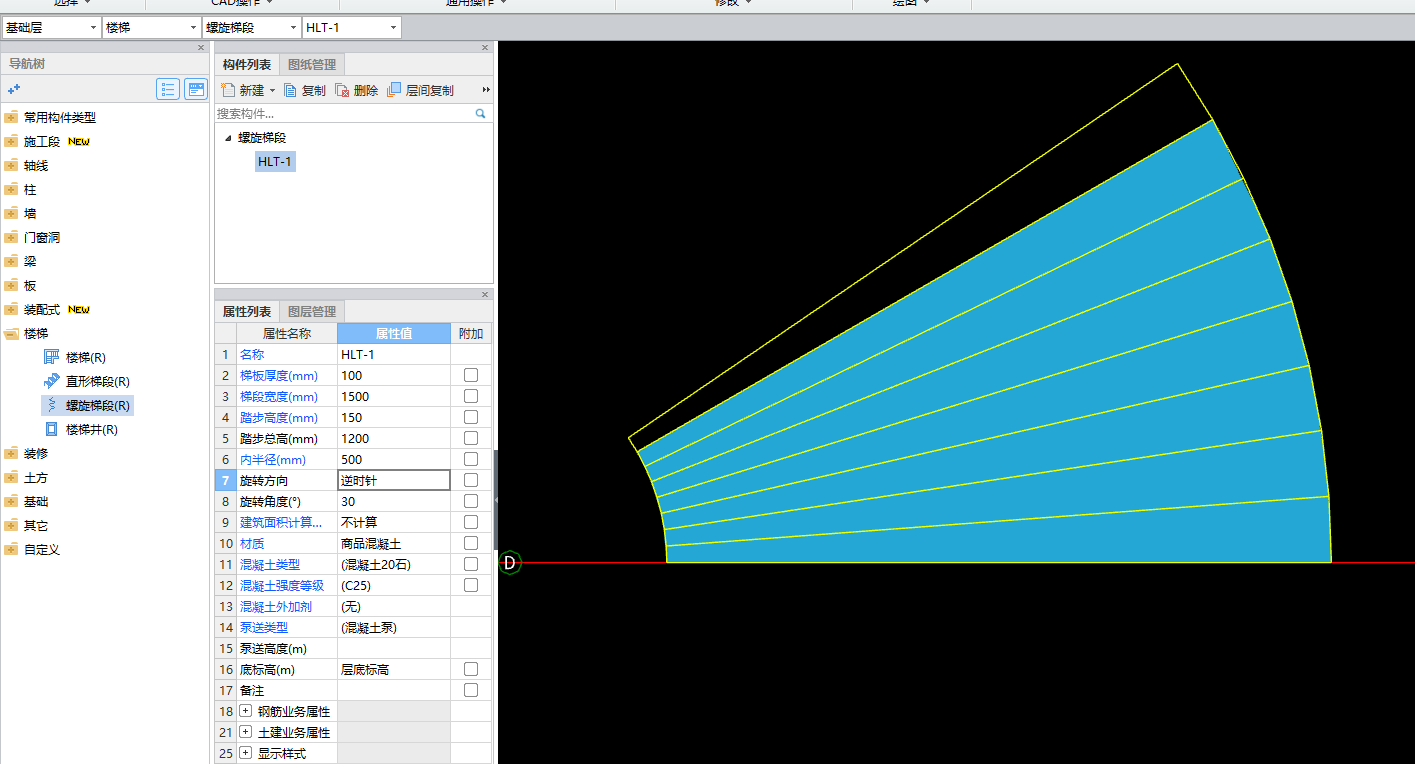Viewport: 1415px width, 764px height.
Task: Close the 构件列表 component list panel
Action: pyautogui.click(x=486, y=47)
